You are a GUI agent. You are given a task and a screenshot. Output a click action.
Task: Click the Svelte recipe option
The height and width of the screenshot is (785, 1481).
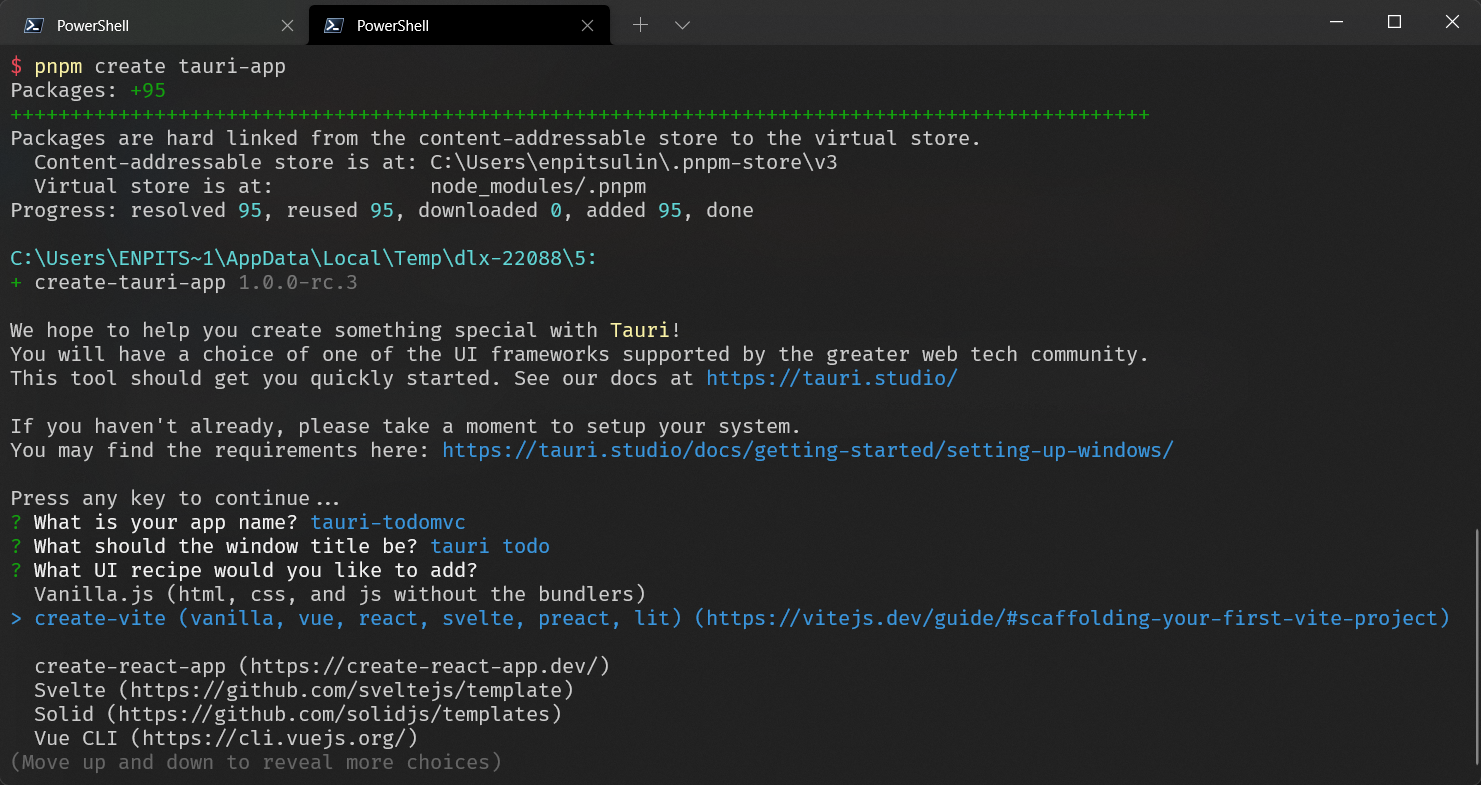pyautogui.click(x=304, y=690)
